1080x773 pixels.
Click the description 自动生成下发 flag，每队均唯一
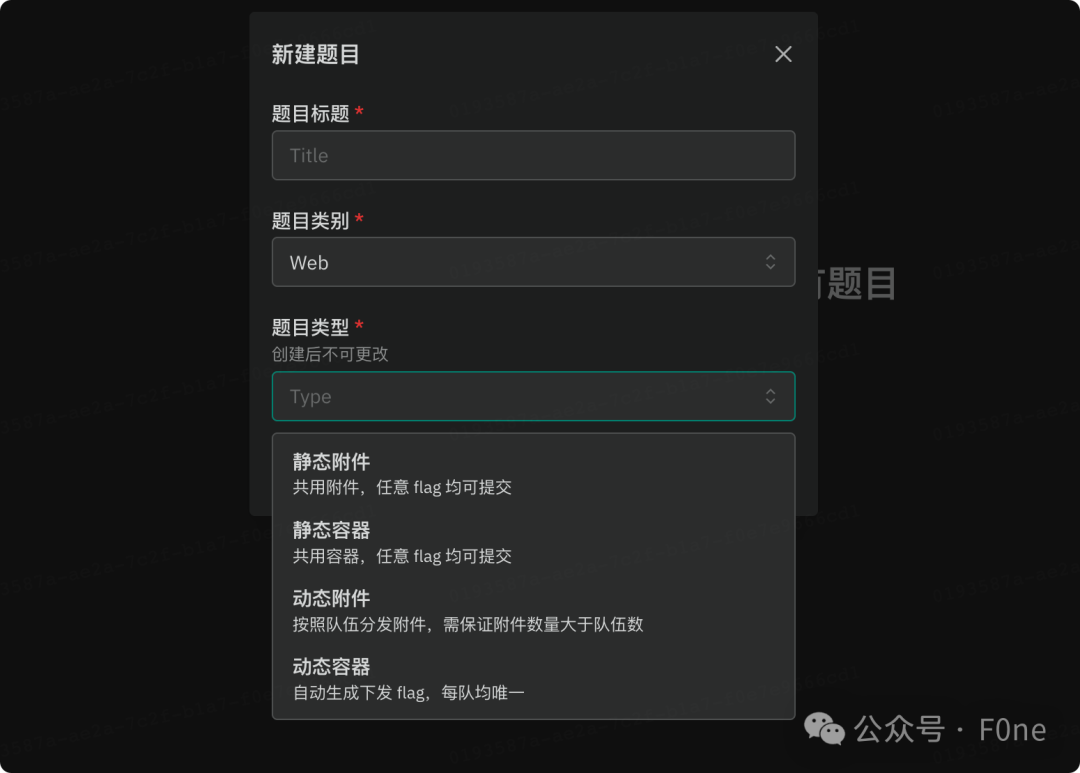pyautogui.click(x=410, y=692)
